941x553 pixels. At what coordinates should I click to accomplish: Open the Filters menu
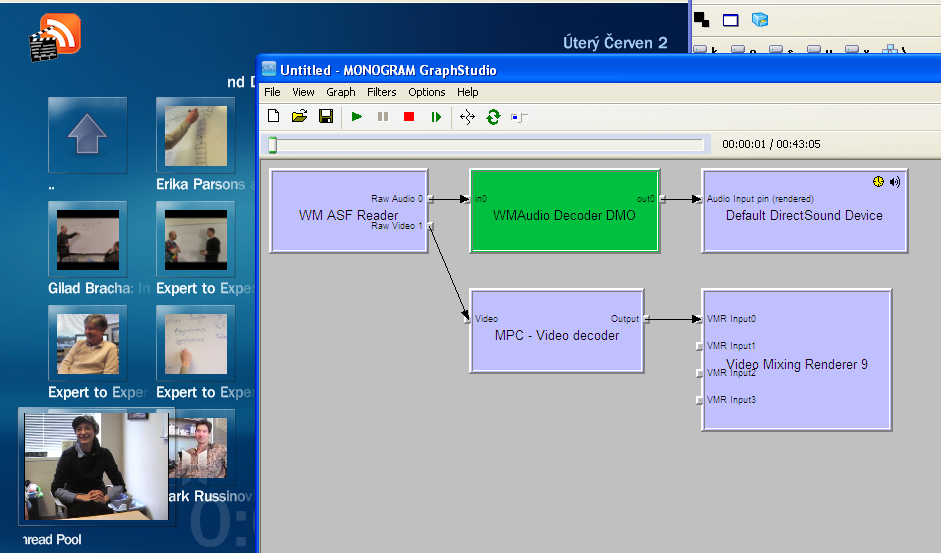click(382, 92)
